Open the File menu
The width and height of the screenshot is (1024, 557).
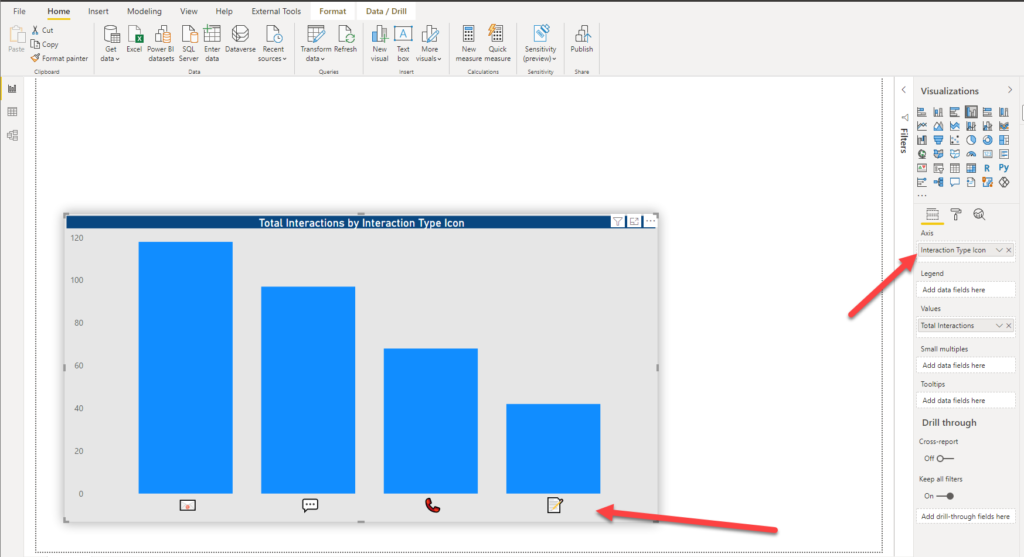(x=20, y=11)
